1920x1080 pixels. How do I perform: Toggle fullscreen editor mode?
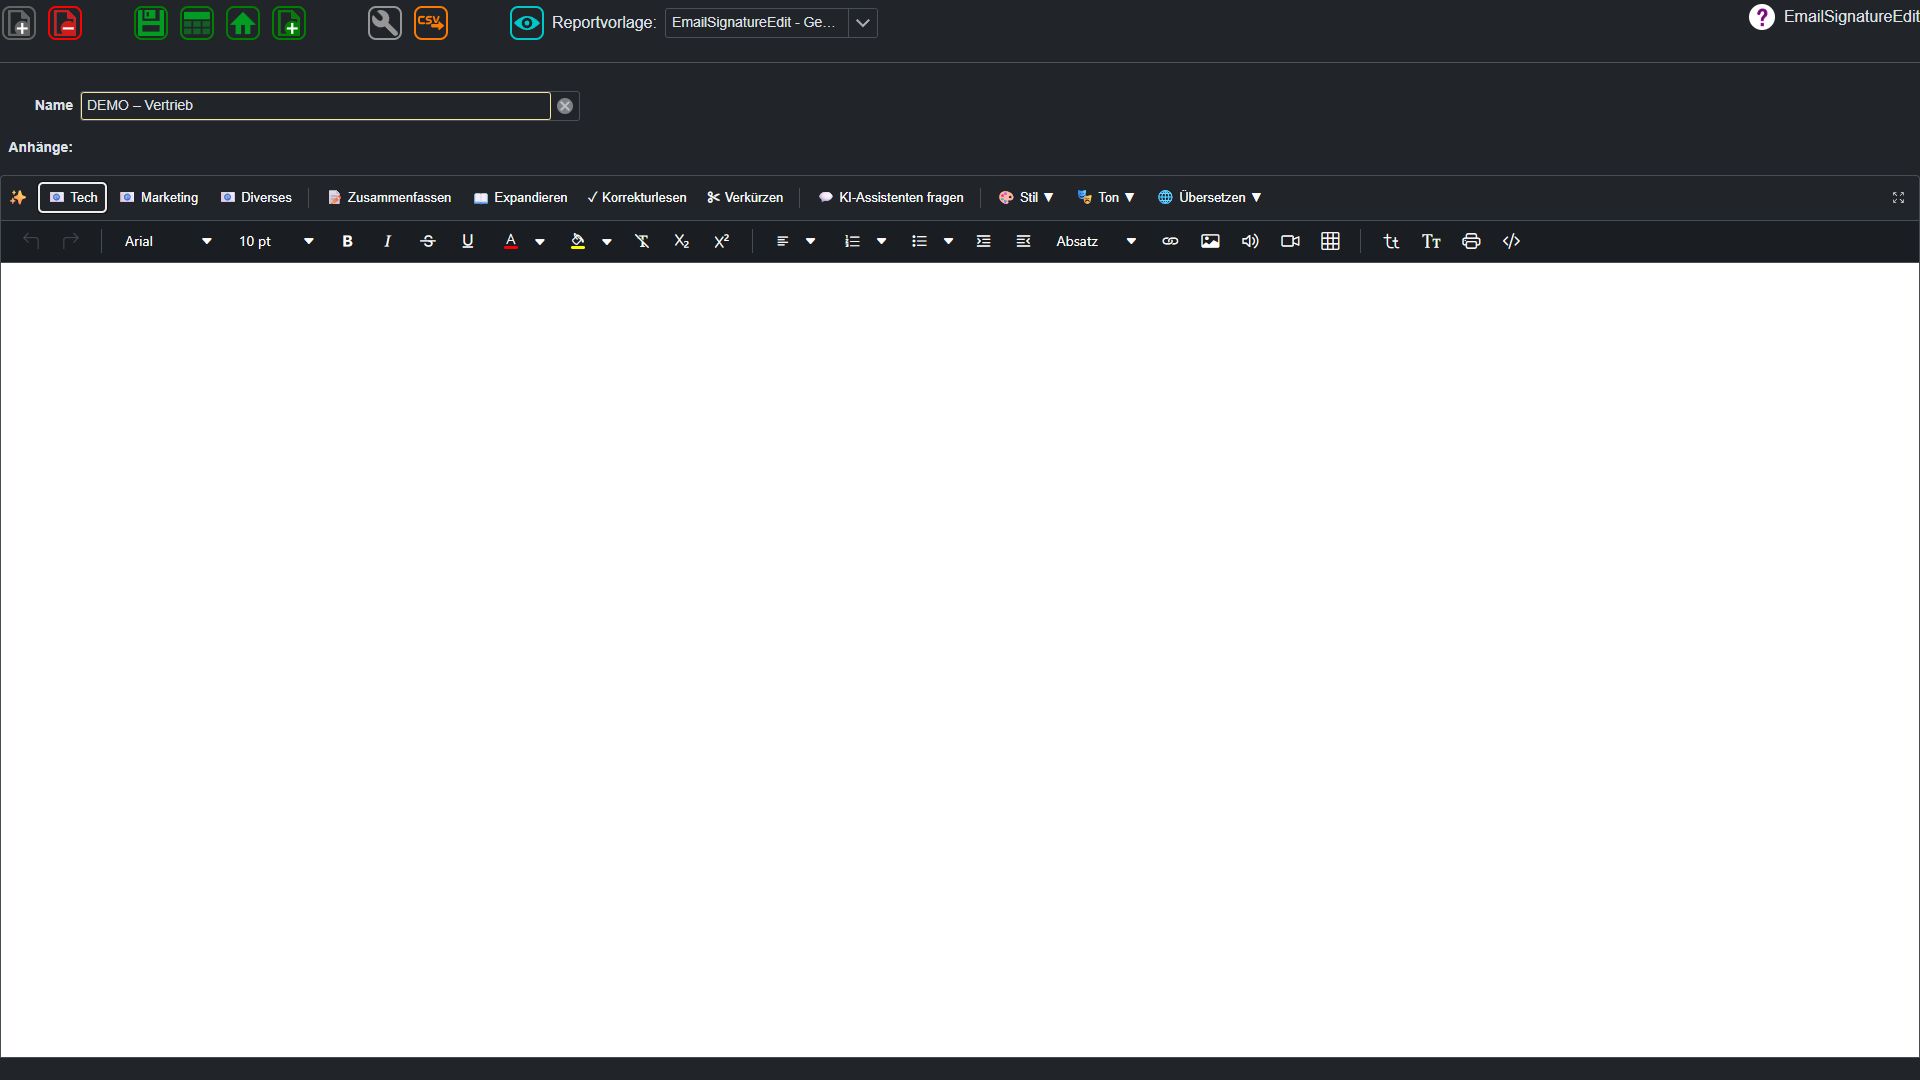click(1898, 197)
